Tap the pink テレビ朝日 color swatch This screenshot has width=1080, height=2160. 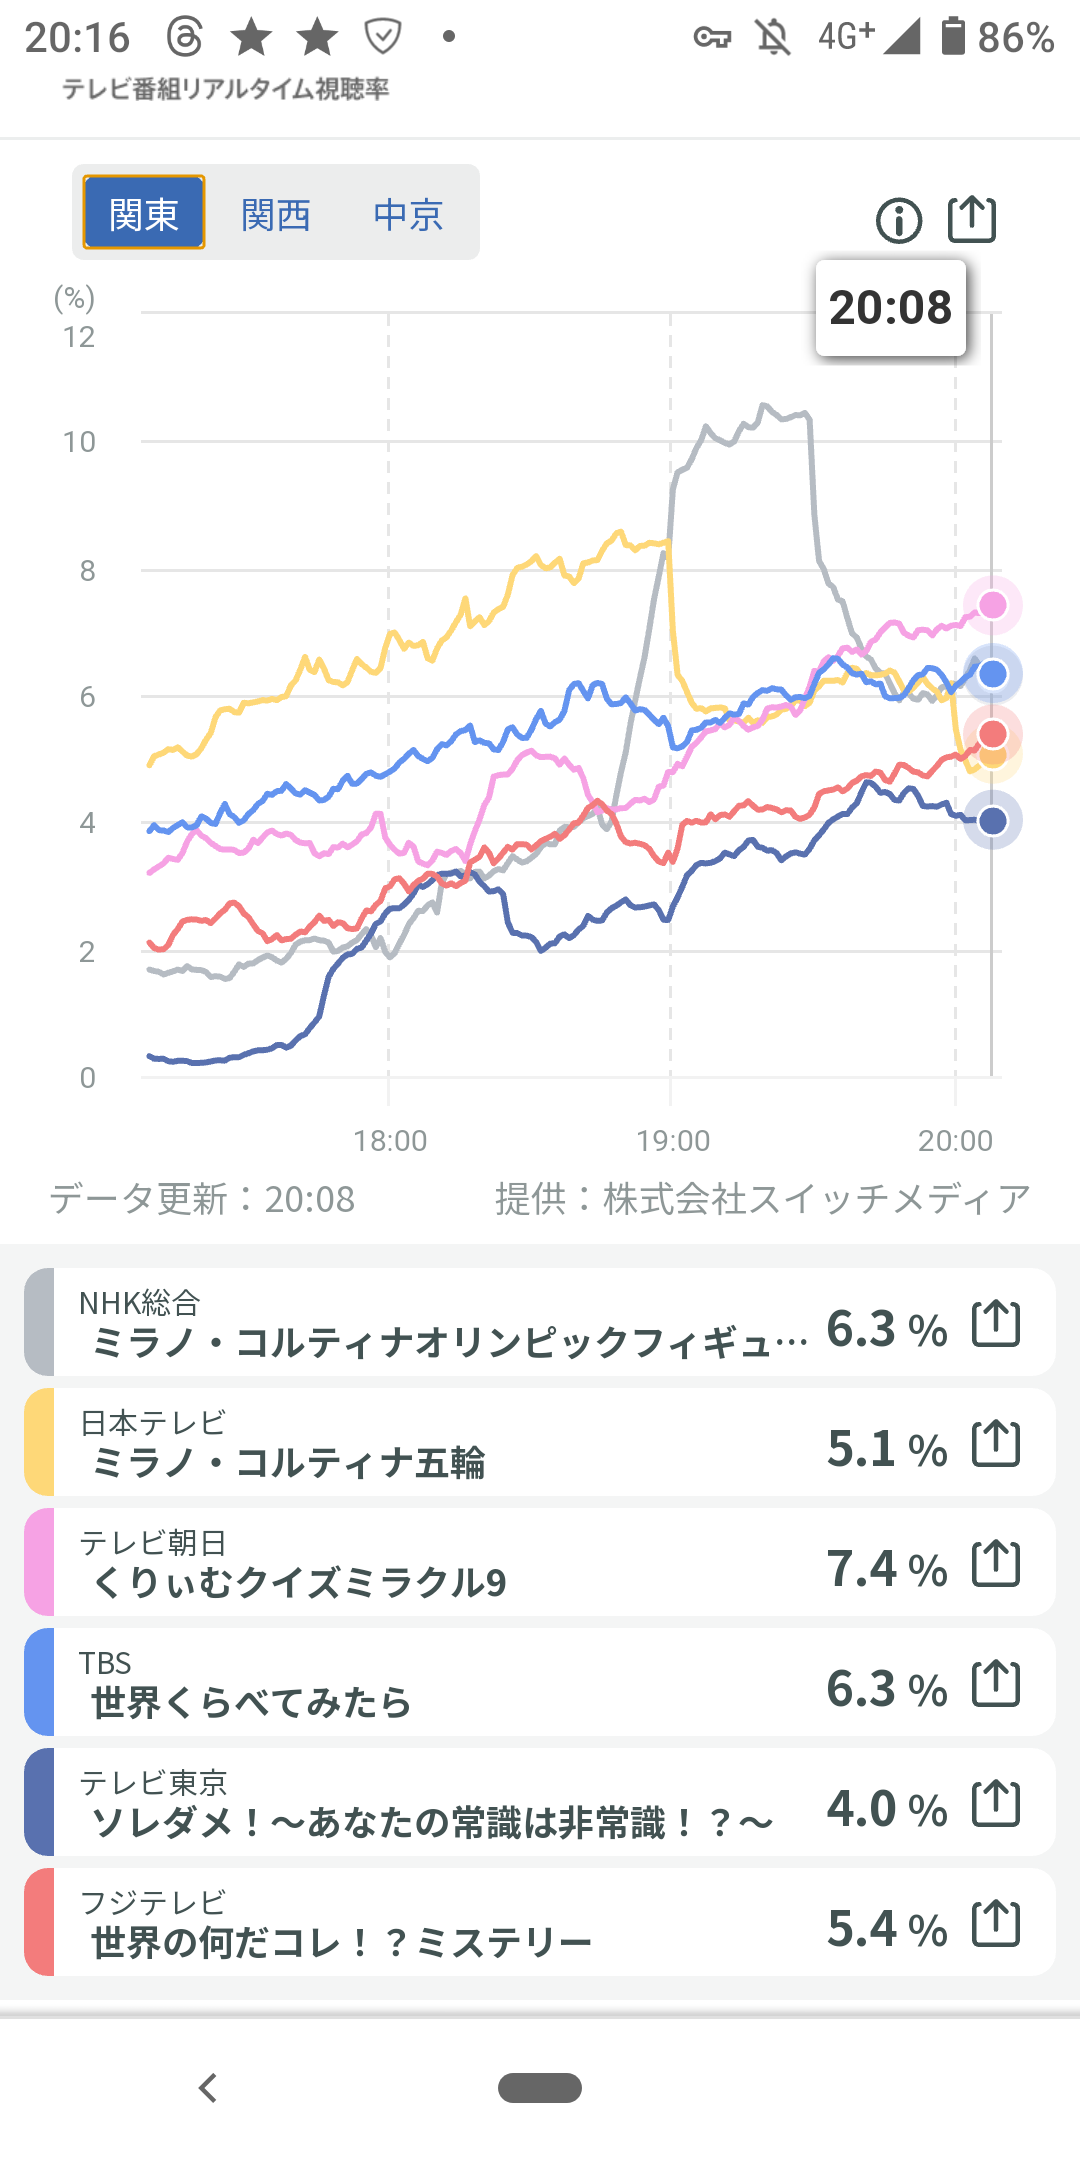point(39,1563)
